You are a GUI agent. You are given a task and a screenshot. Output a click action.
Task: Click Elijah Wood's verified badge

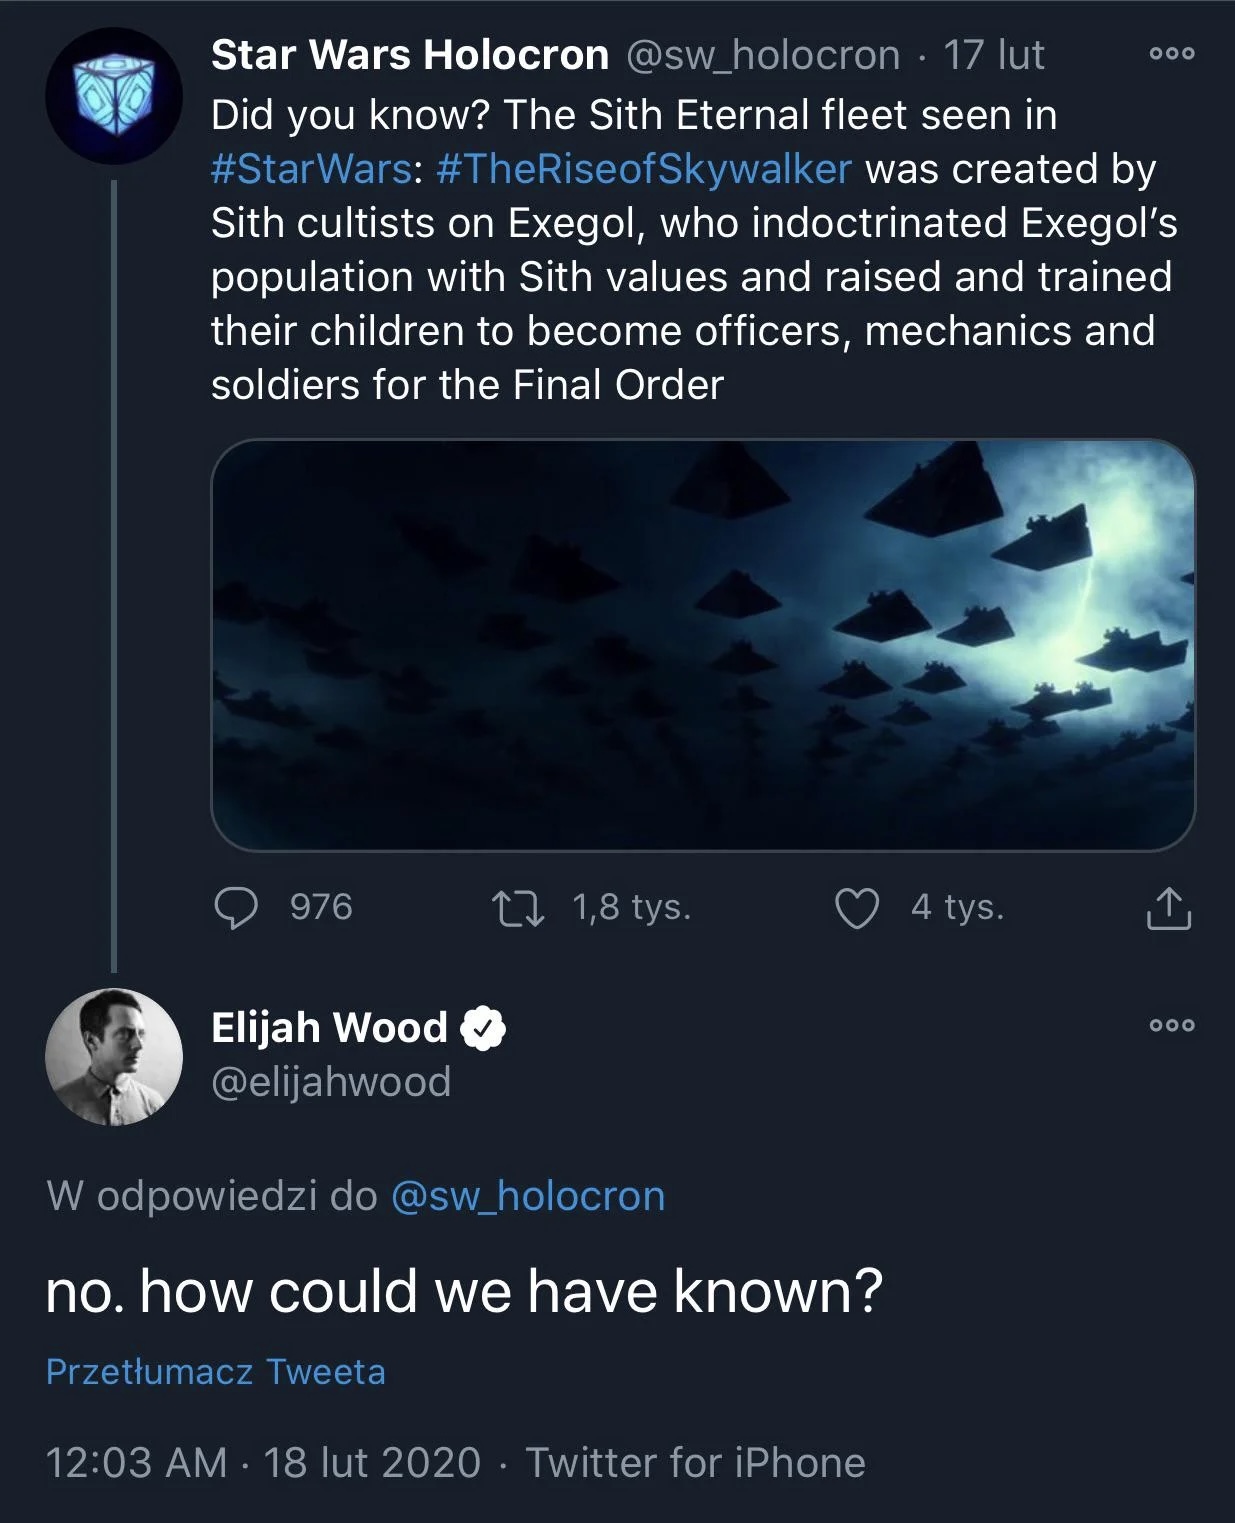click(483, 1028)
